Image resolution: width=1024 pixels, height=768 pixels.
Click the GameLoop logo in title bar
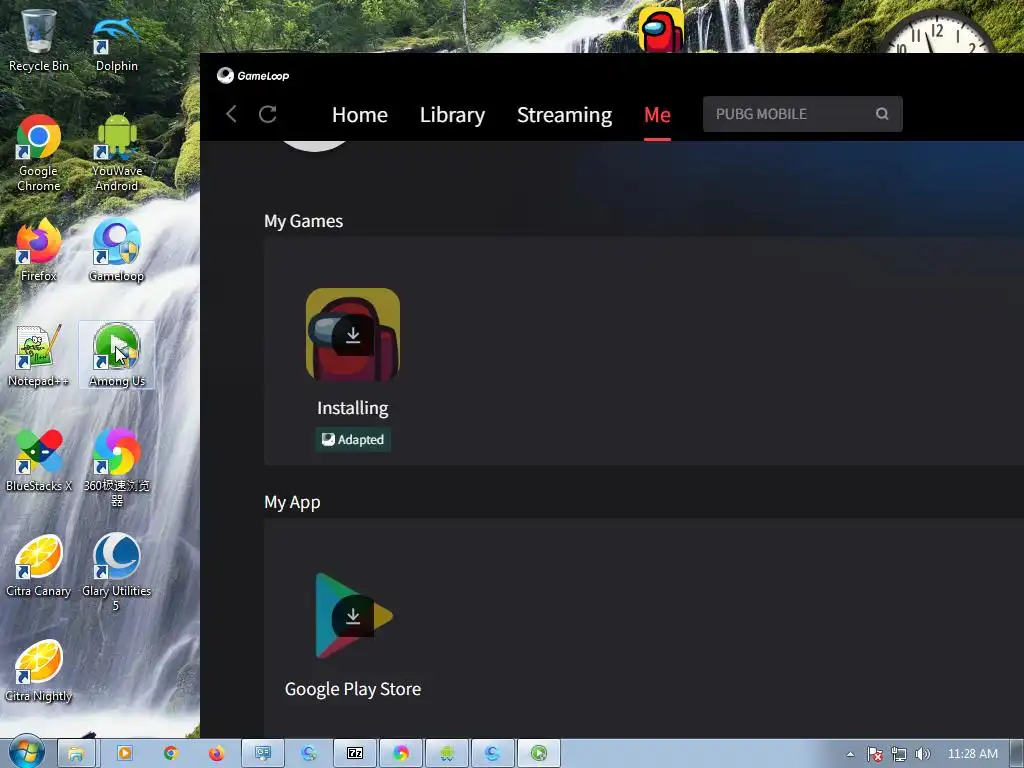point(253,76)
